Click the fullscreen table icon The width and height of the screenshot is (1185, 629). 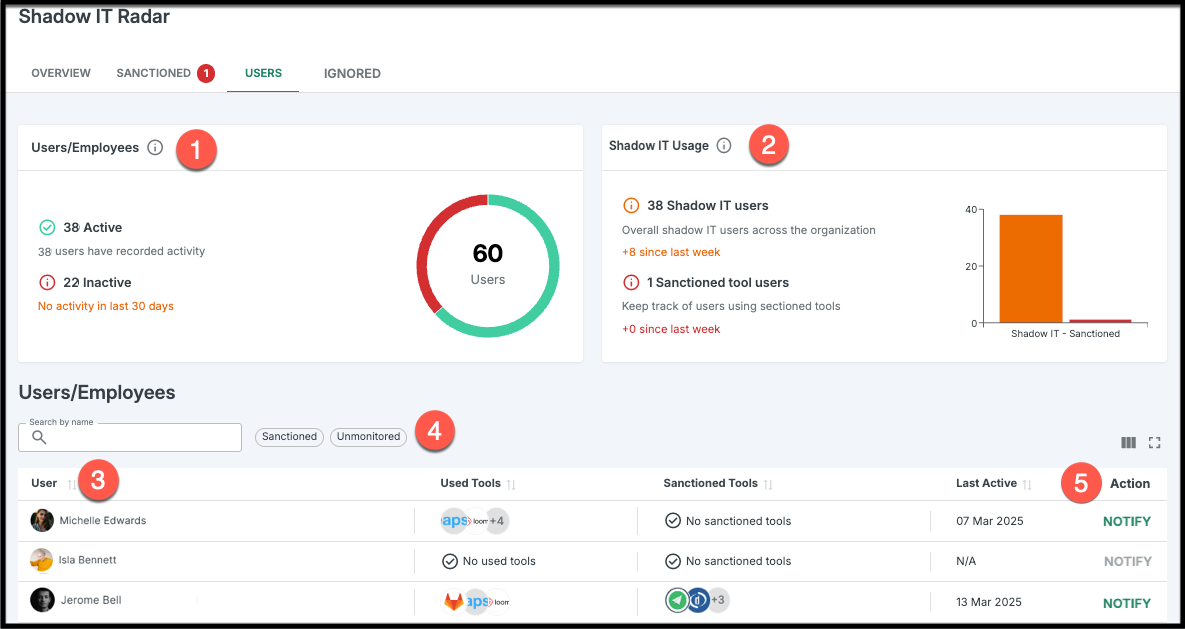tap(1155, 443)
